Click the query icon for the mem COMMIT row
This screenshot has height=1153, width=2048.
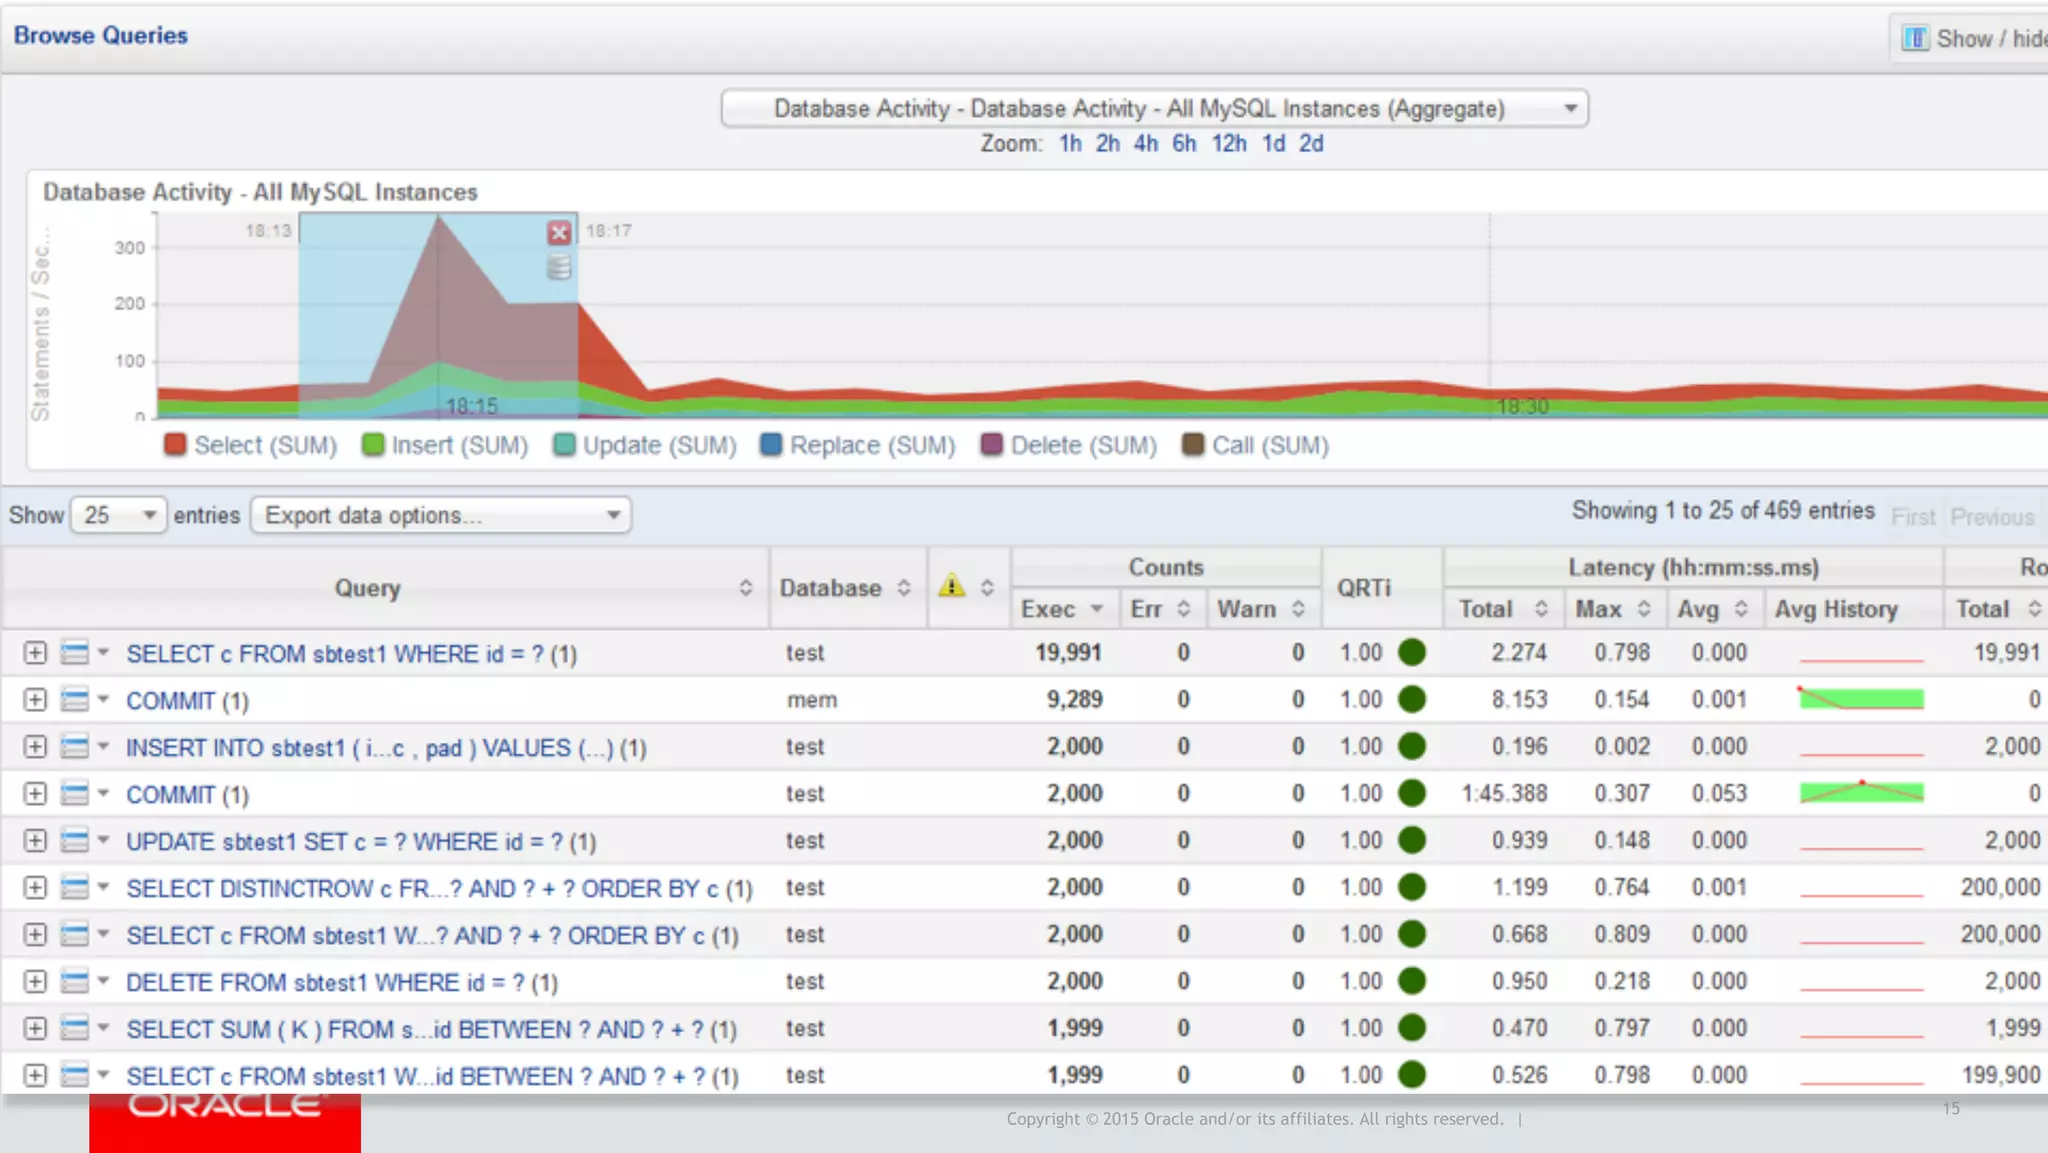click(x=75, y=700)
